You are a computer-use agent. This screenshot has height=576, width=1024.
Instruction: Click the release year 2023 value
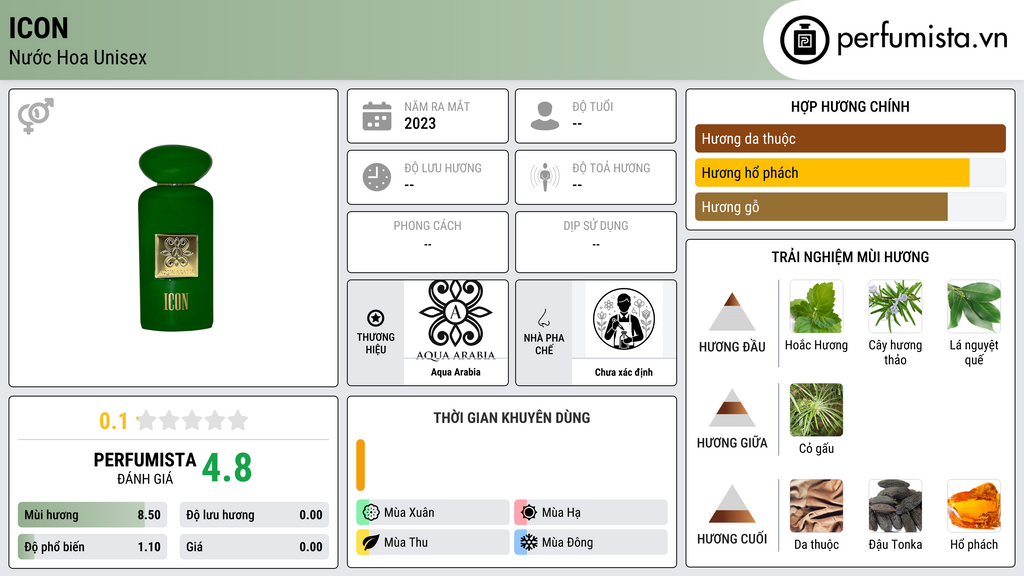[x=420, y=123]
